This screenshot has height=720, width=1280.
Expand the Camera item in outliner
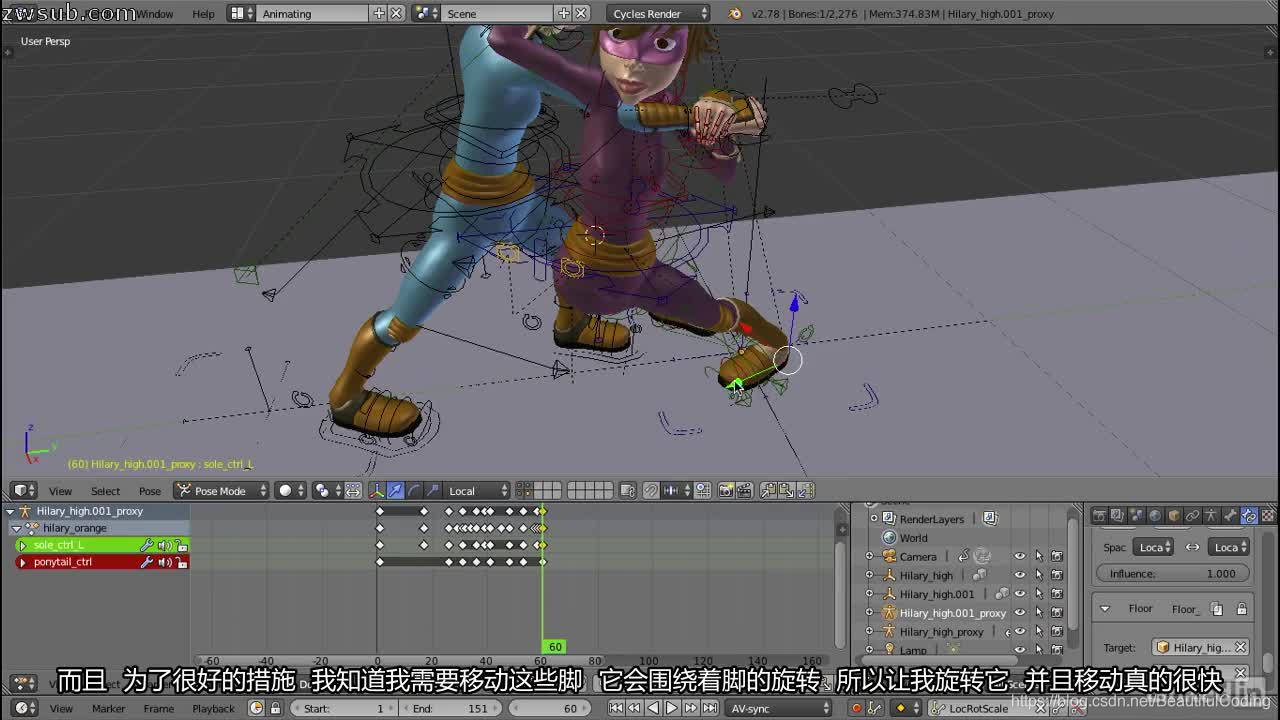coord(869,557)
